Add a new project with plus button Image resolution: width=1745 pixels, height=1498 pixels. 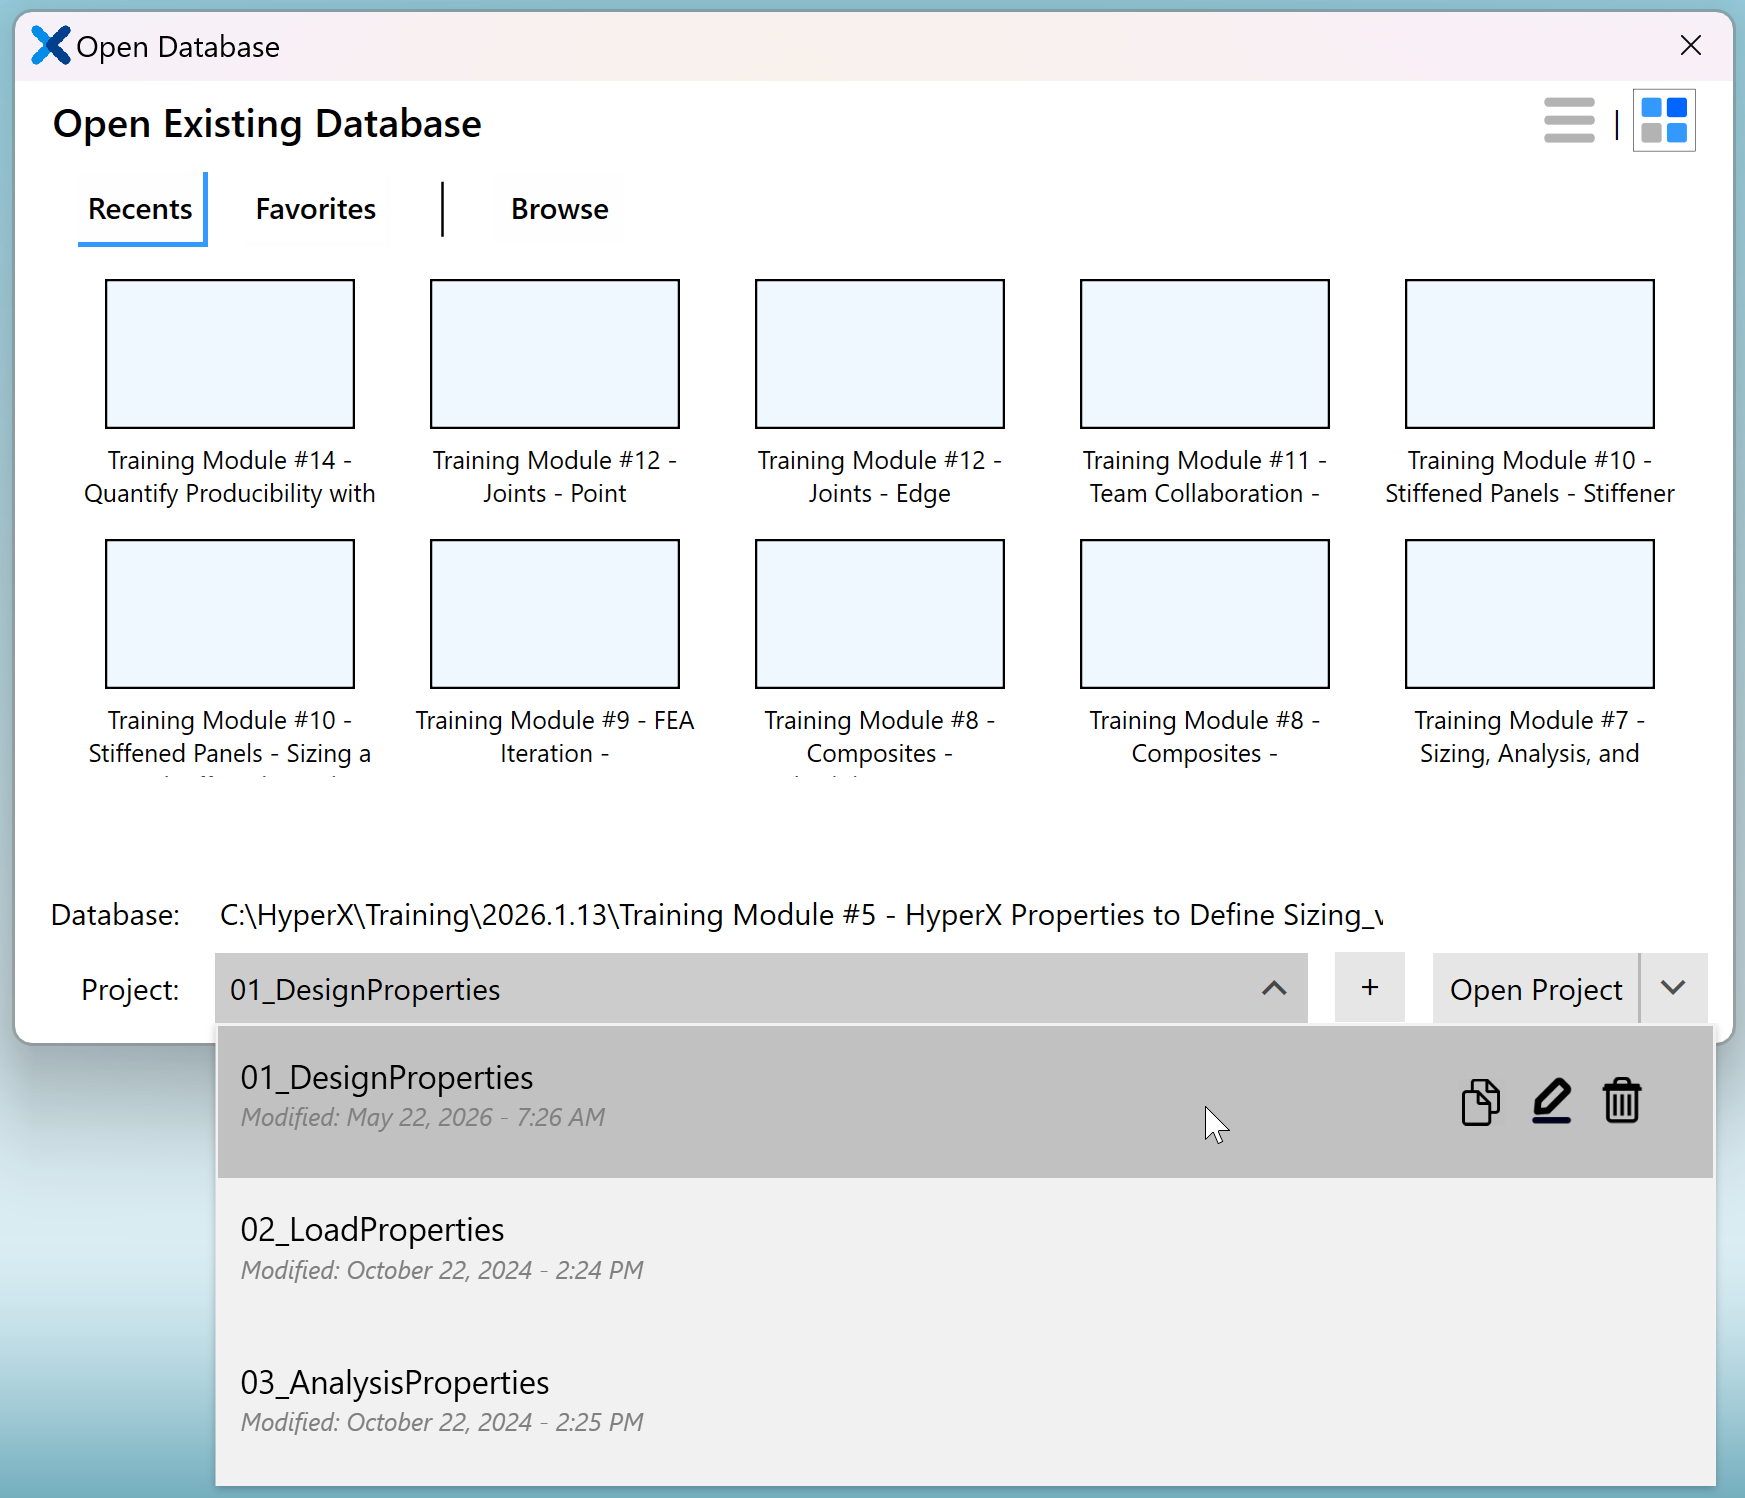[x=1370, y=988]
